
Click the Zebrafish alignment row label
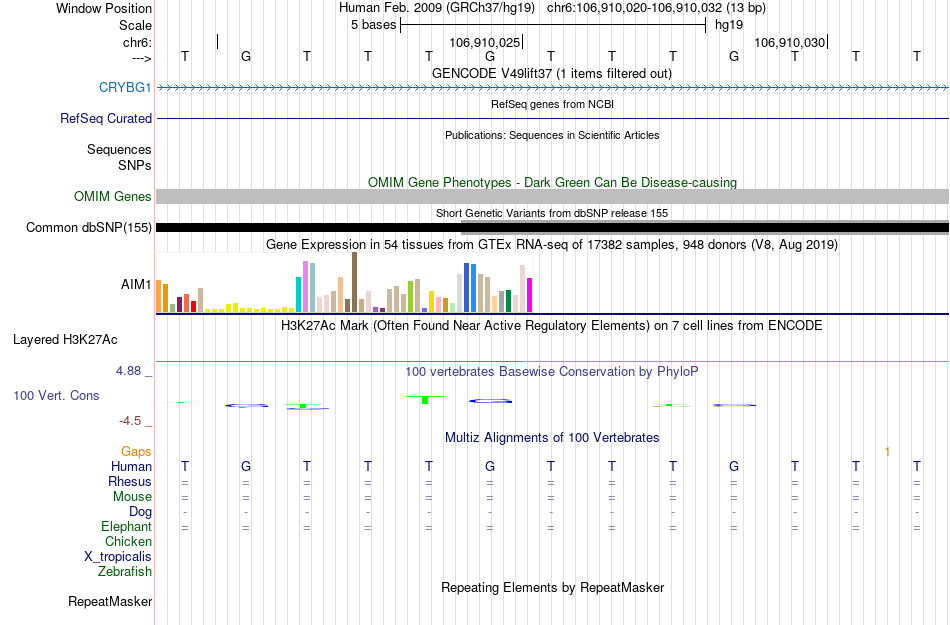click(x=125, y=571)
